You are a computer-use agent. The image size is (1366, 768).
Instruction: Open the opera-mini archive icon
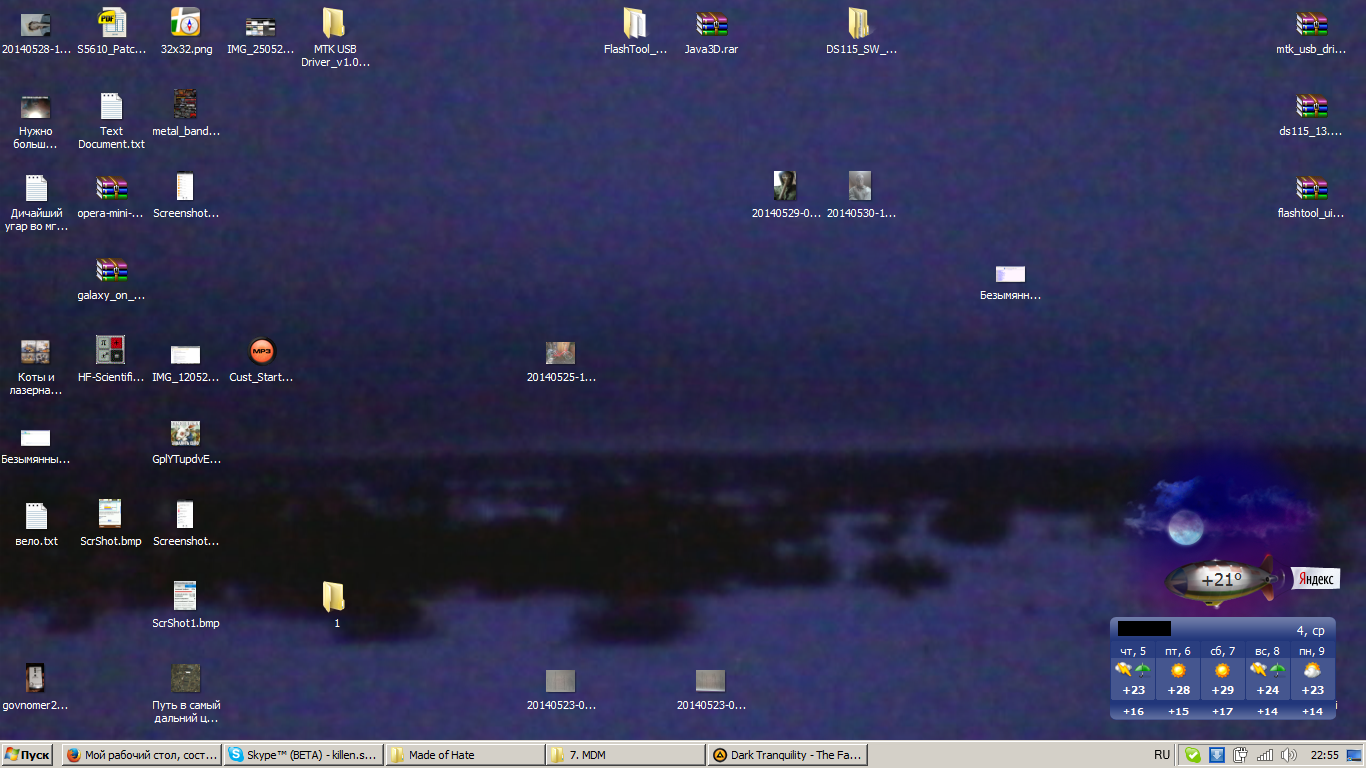[x=111, y=188]
